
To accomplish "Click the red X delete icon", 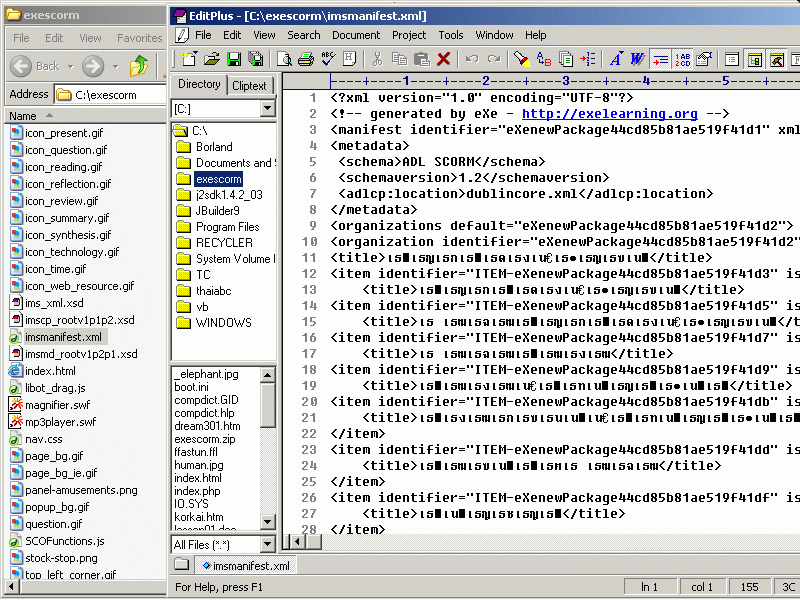I will [444, 59].
